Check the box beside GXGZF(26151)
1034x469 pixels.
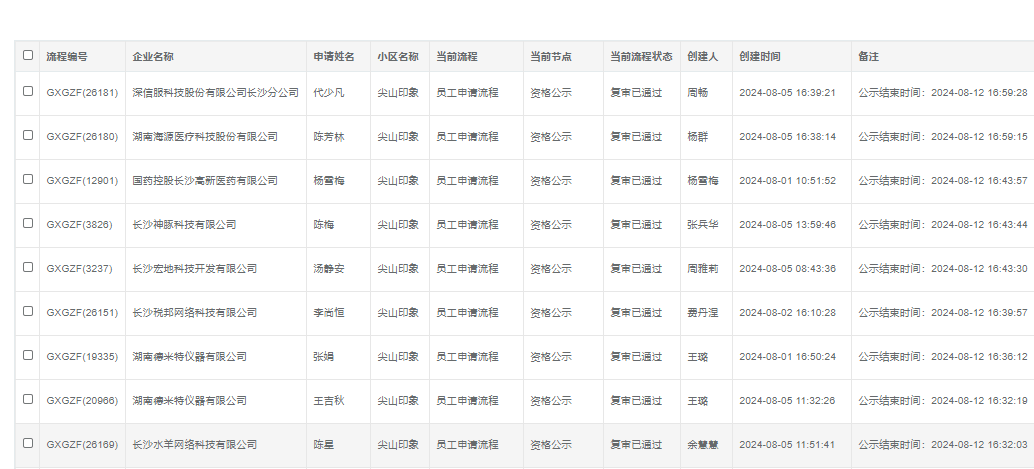[28, 311]
